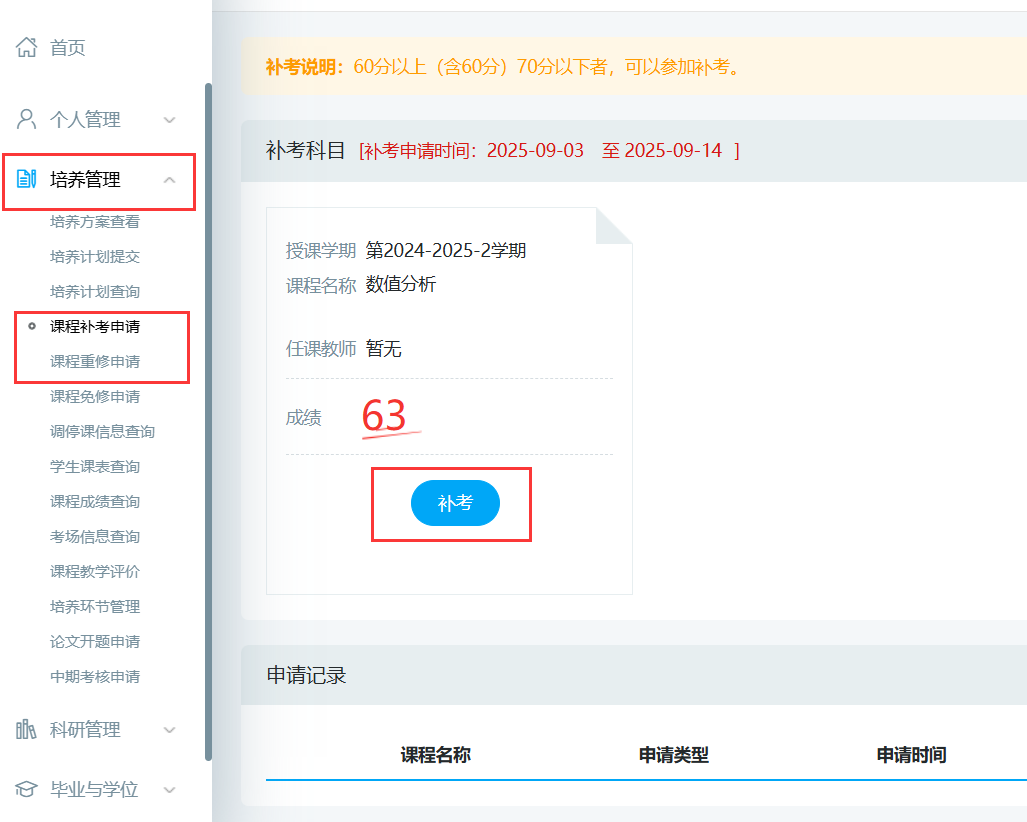
Task: Open 课程重修申请 in the sidebar
Action: [95, 361]
